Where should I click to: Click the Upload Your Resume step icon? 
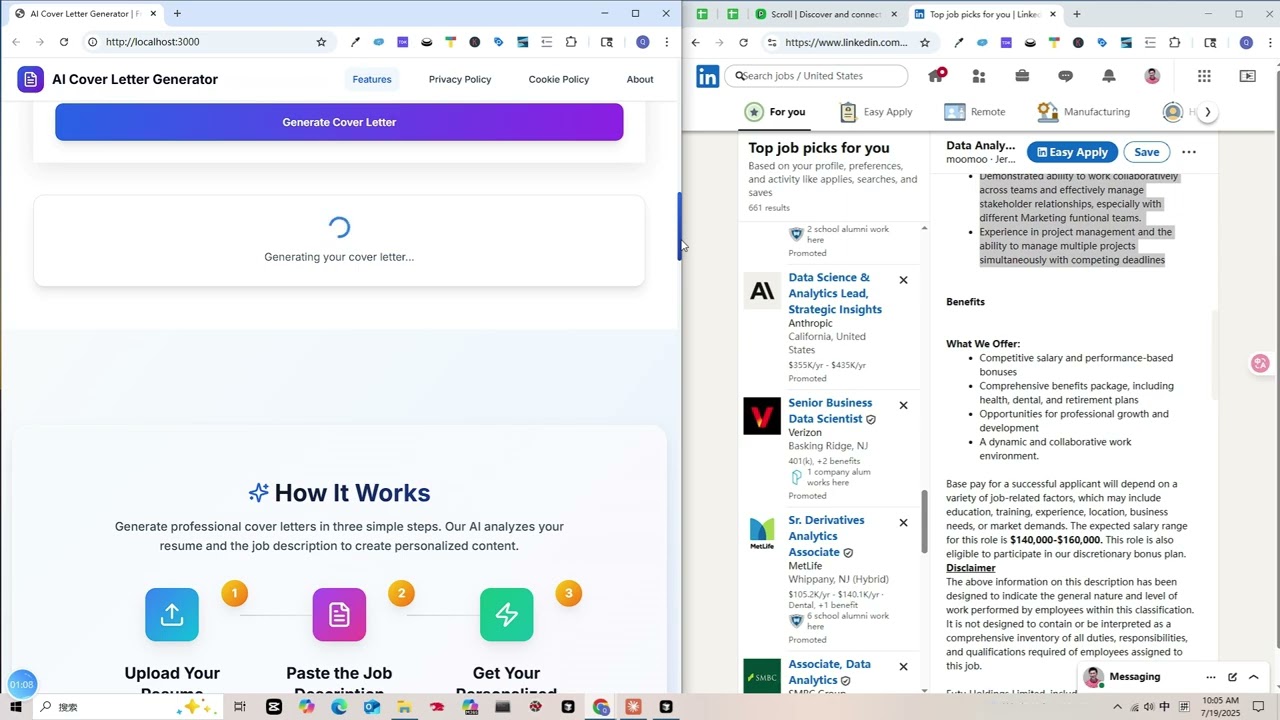(x=172, y=614)
